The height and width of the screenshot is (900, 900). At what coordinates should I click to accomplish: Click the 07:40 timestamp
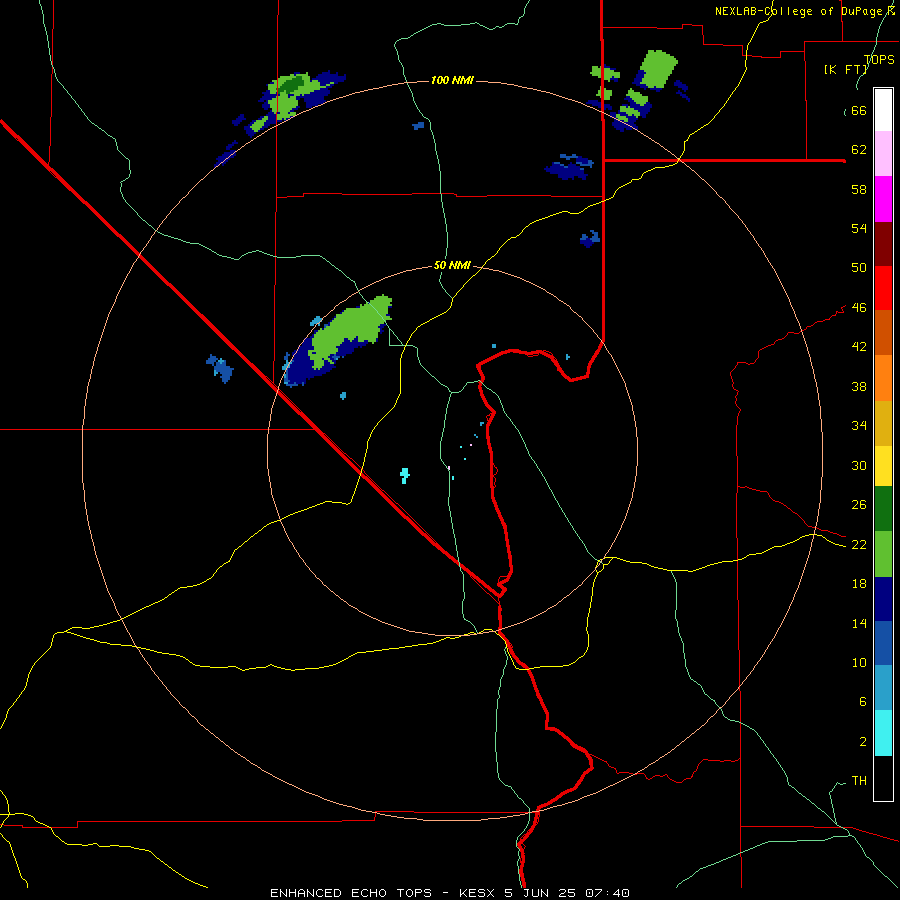(x=607, y=893)
